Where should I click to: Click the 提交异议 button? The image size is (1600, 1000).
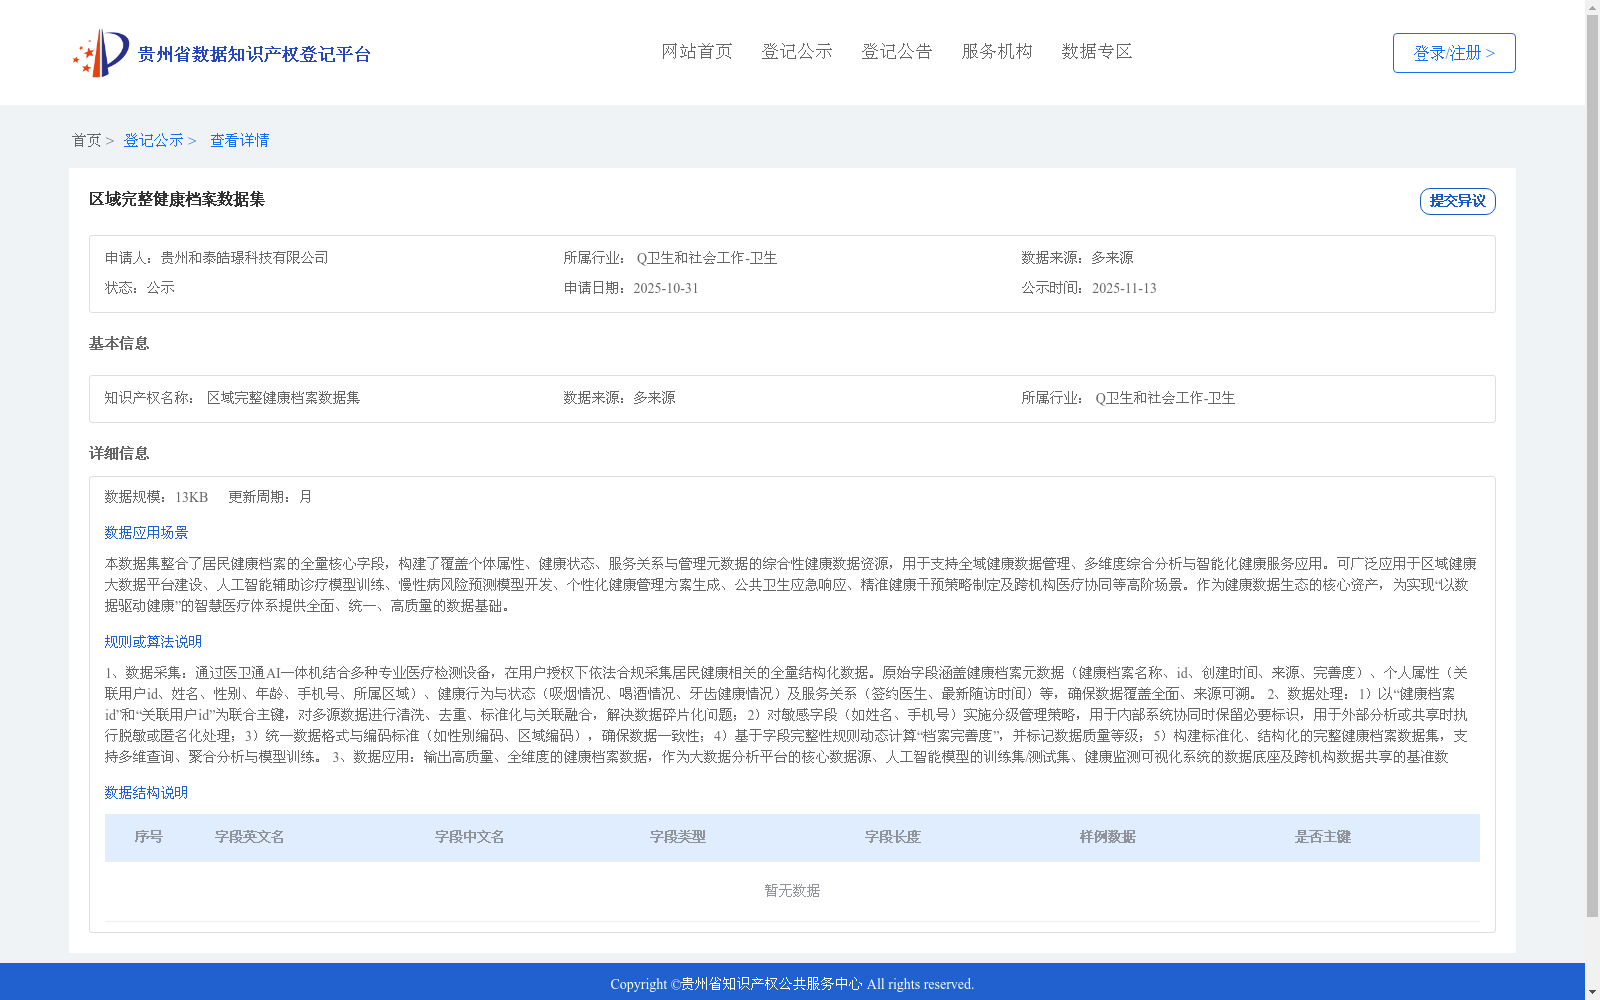pyautogui.click(x=1458, y=201)
